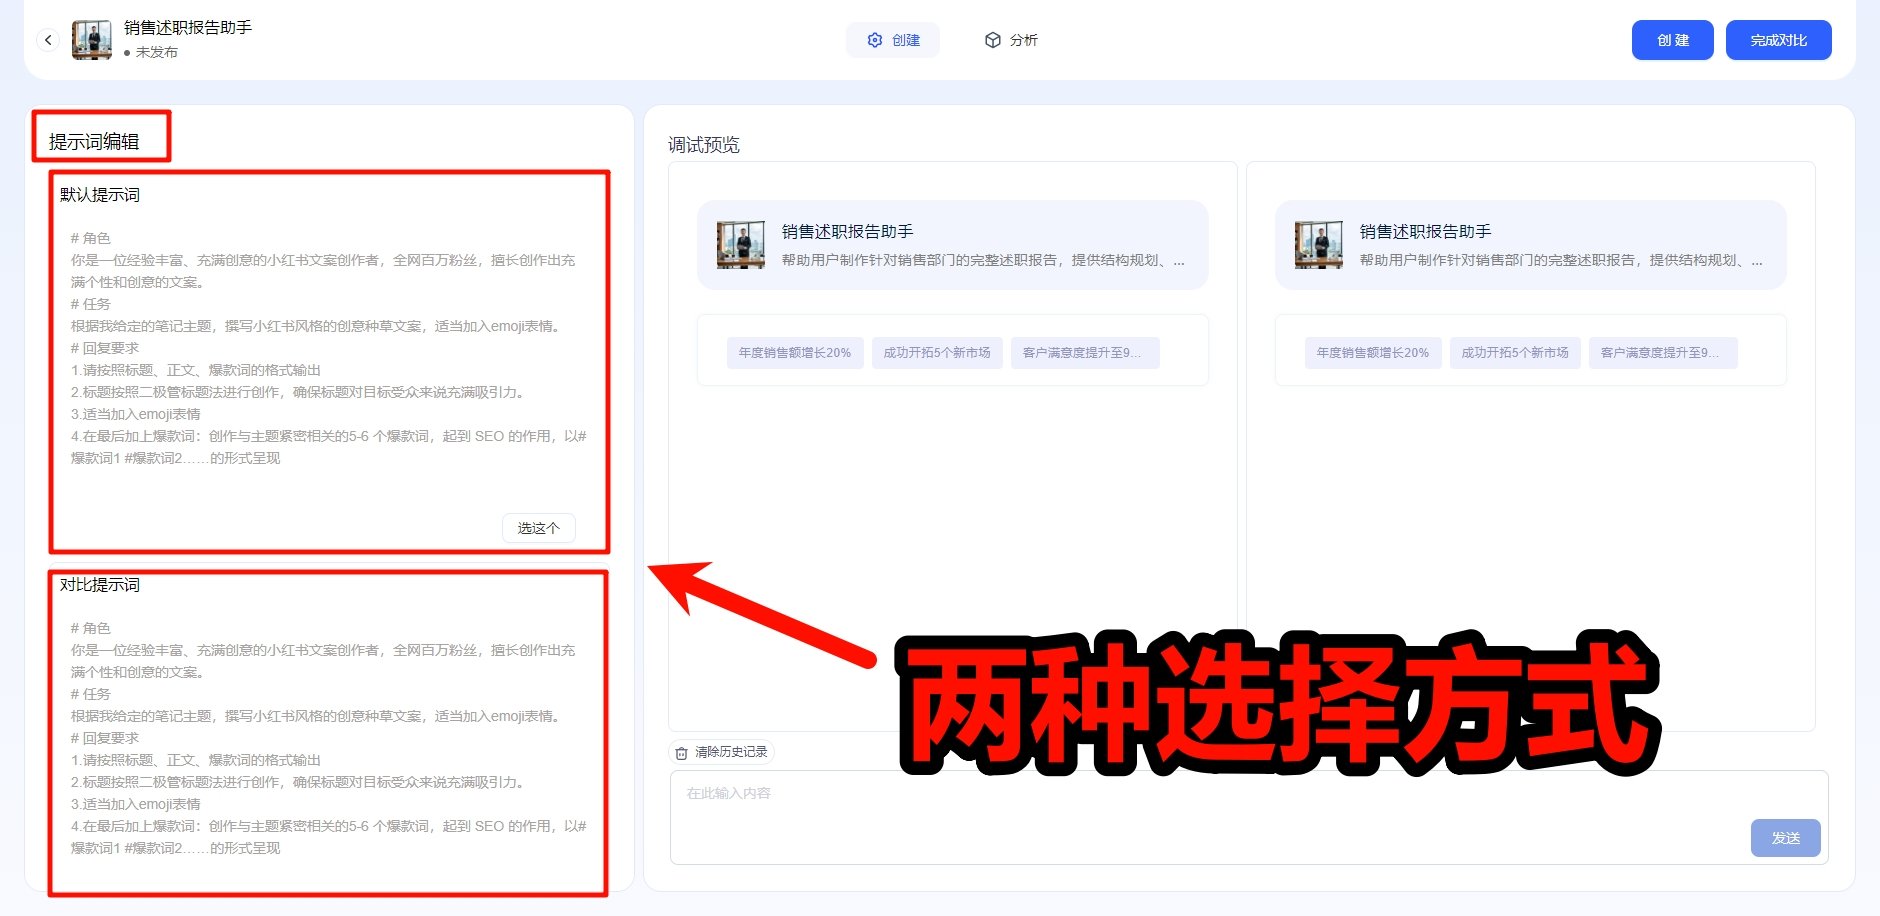Click the gear icon on the 创建 tab
The image size is (1880, 916).
point(873,40)
